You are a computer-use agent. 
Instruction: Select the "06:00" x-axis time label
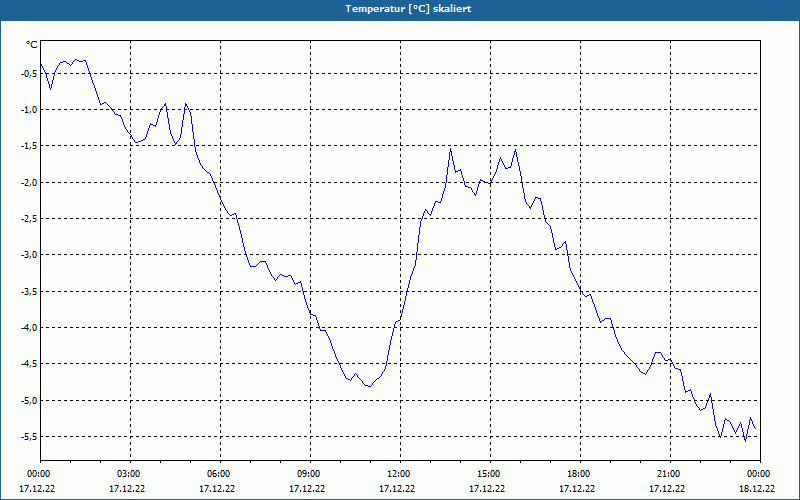click(x=220, y=474)
